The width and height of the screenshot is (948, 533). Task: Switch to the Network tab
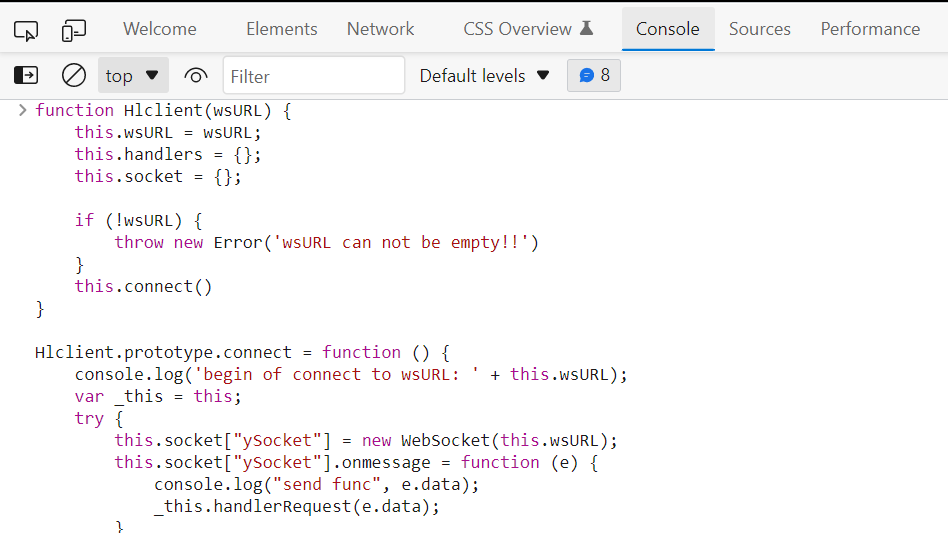tap(380, 29)
